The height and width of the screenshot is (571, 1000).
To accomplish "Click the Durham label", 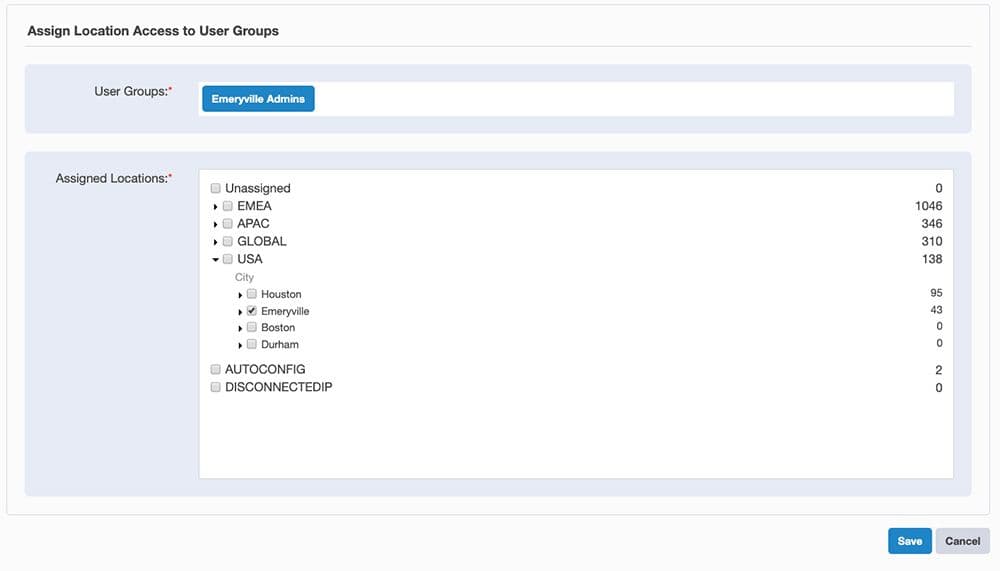I will [x=280, y=345].
